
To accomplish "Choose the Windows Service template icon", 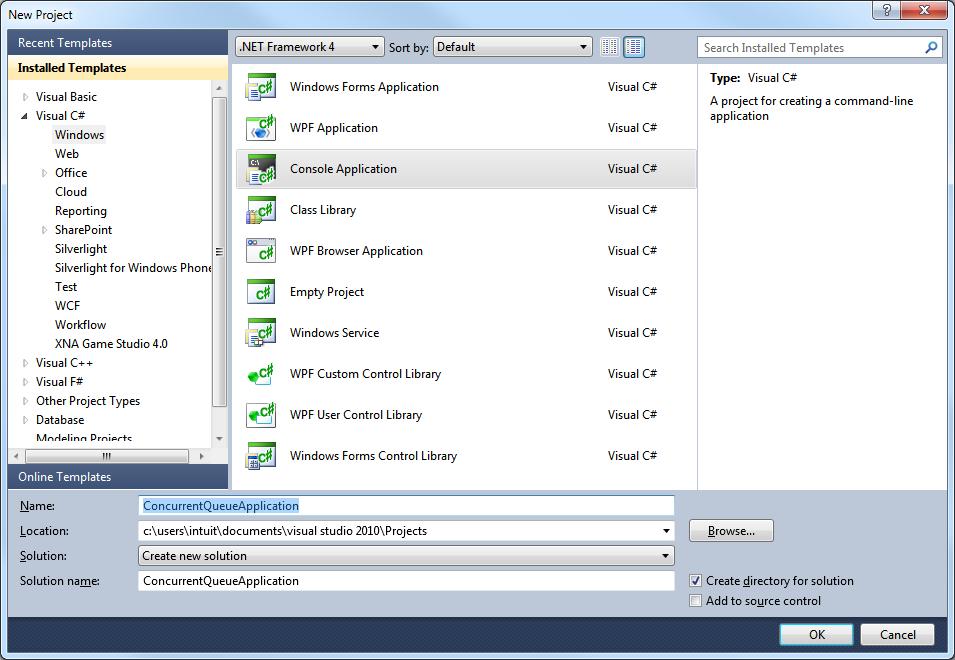I will [x=261, y=333].
